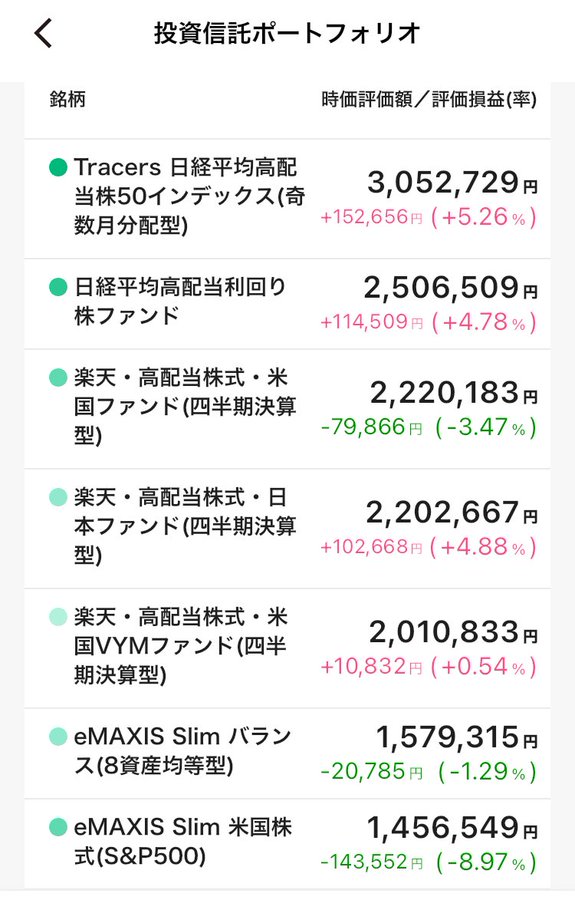Click green dot beside 楽天・高配当株式・米国ファンド
The image size is (575, 900).
pyautogui.click(x=58, y=378)
